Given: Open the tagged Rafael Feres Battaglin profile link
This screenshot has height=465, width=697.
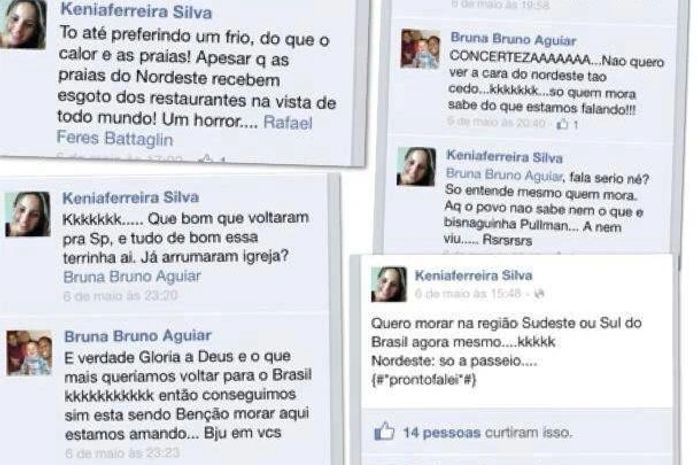Looking at the screenshot, I should 184,130.
